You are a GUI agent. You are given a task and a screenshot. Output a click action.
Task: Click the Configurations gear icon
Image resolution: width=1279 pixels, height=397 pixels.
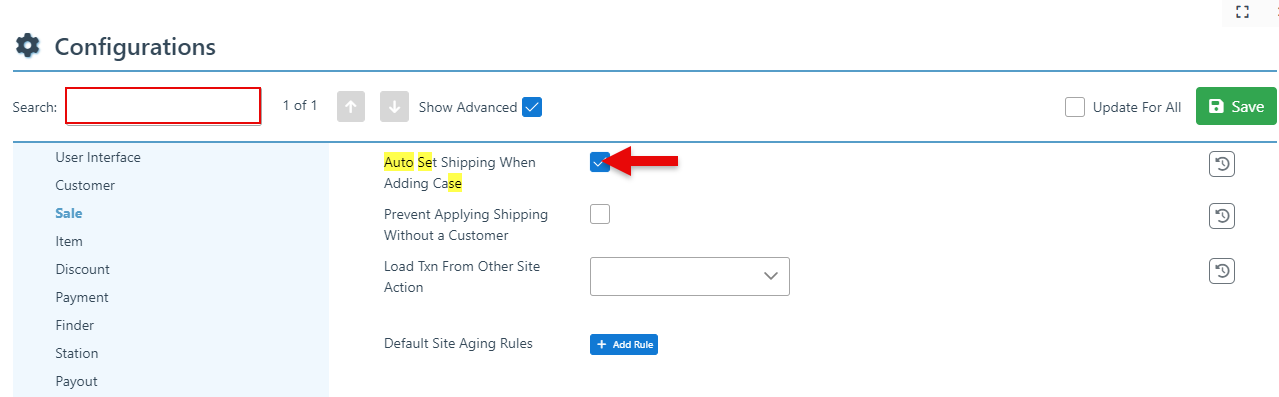click(28, 46)
